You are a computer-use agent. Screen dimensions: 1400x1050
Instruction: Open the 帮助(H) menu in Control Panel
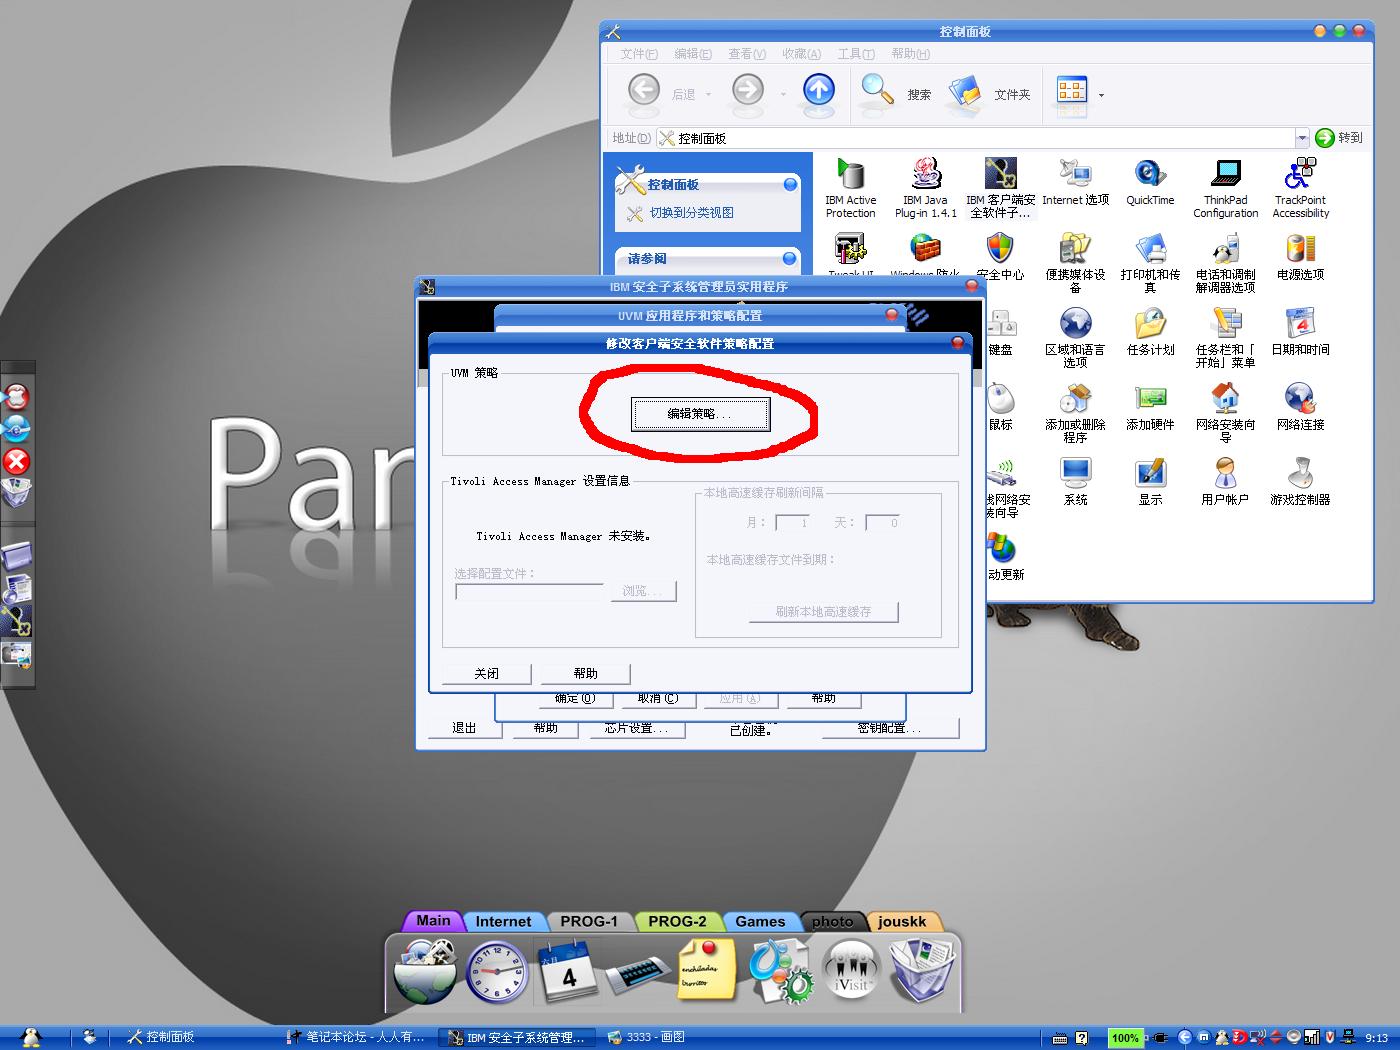[x=910, y=54]
